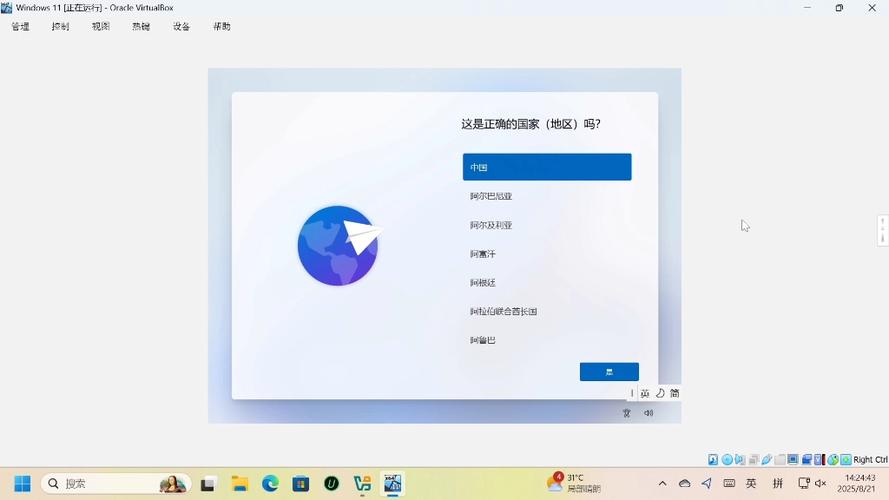Click the volume icon in setup screen
Viewport: 889px width, 500px height.
649,413
